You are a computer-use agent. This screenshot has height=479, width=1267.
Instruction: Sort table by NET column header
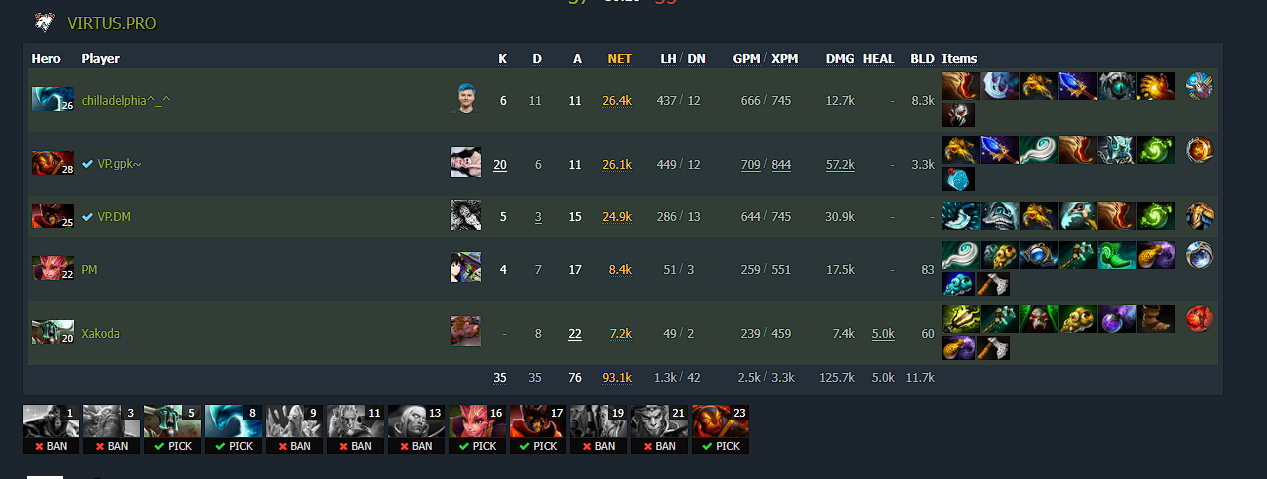[x=619, y=58]
